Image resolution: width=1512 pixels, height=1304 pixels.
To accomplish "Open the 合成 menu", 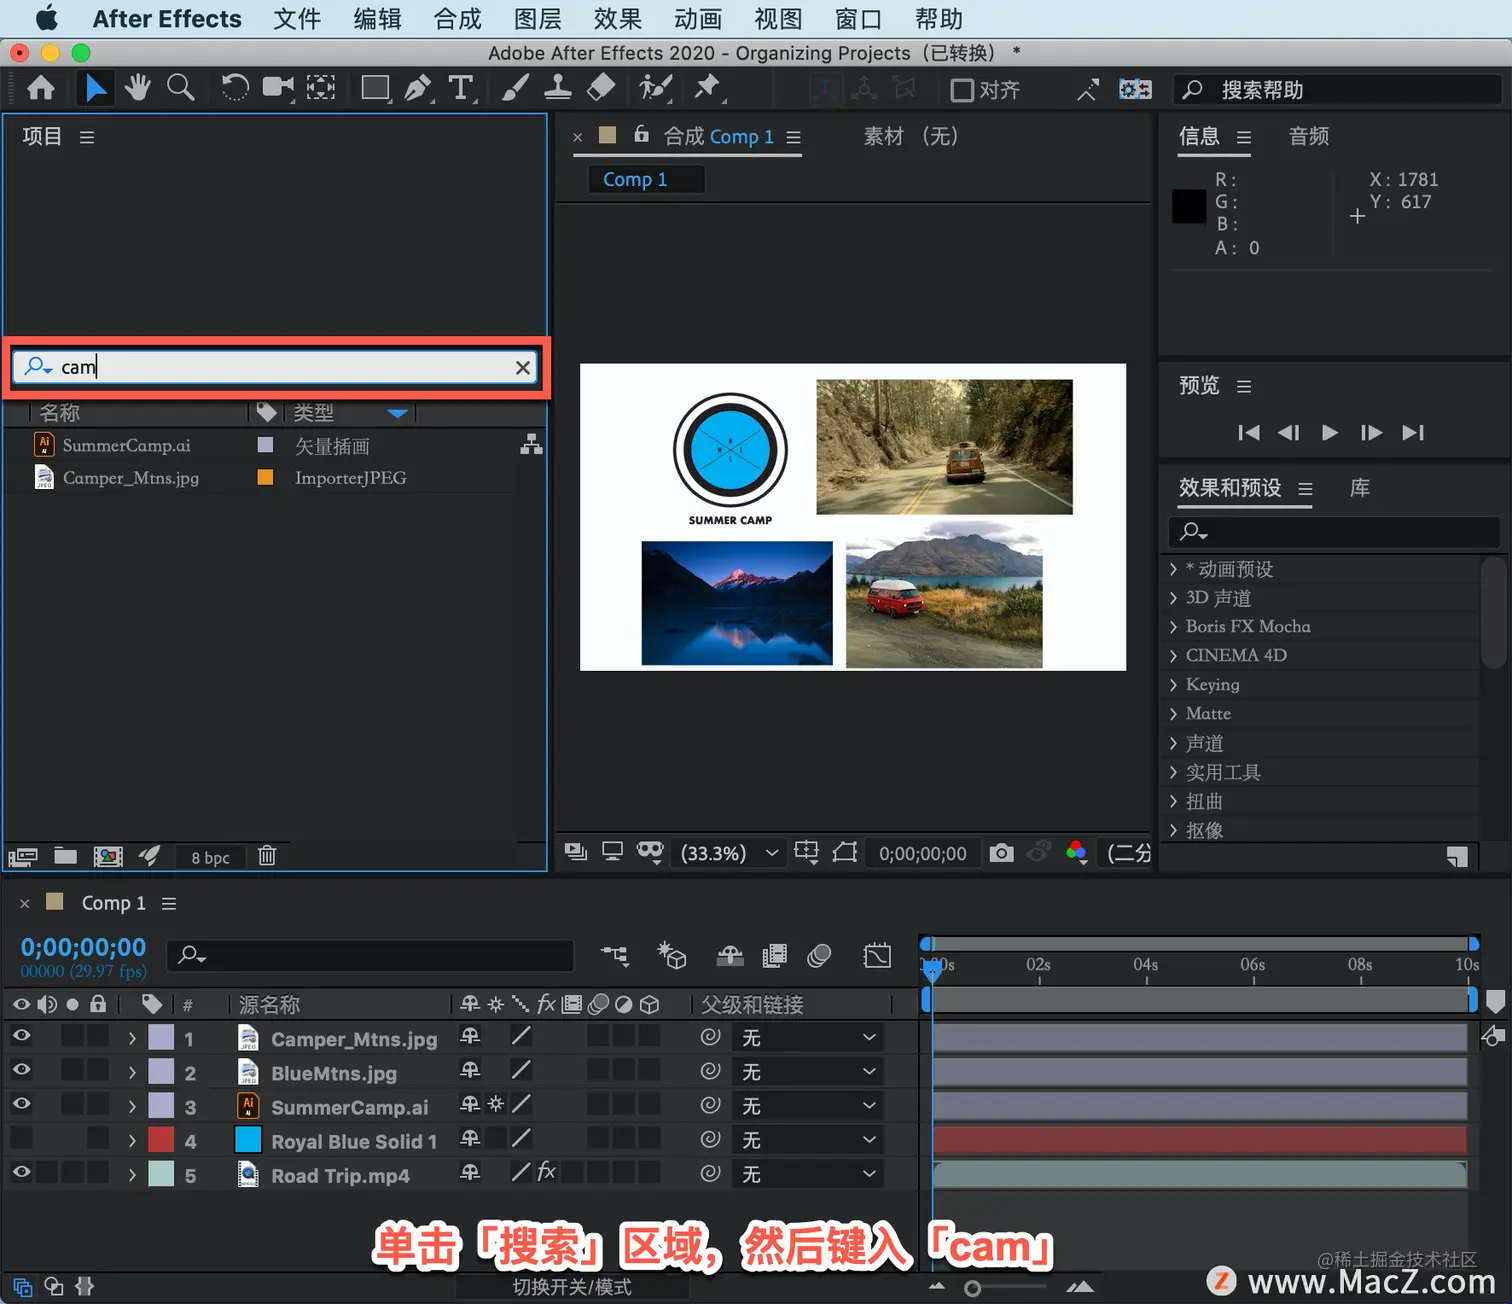I will click(x=457, y=19).
